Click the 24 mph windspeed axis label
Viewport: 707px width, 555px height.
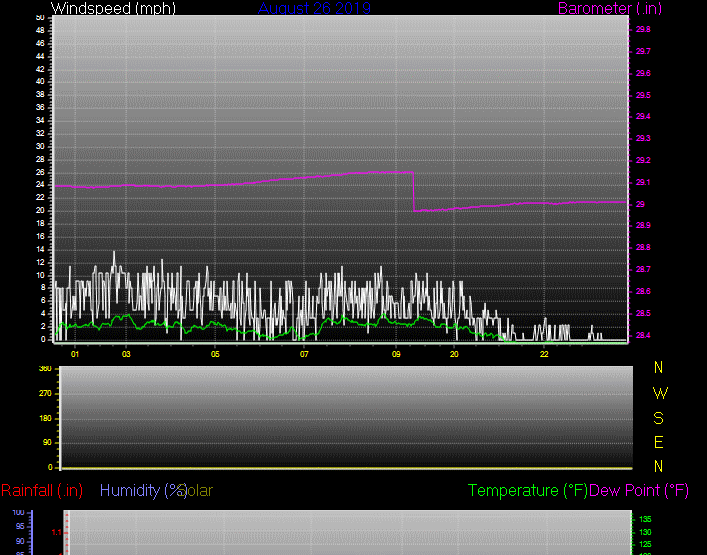(40, 184)
